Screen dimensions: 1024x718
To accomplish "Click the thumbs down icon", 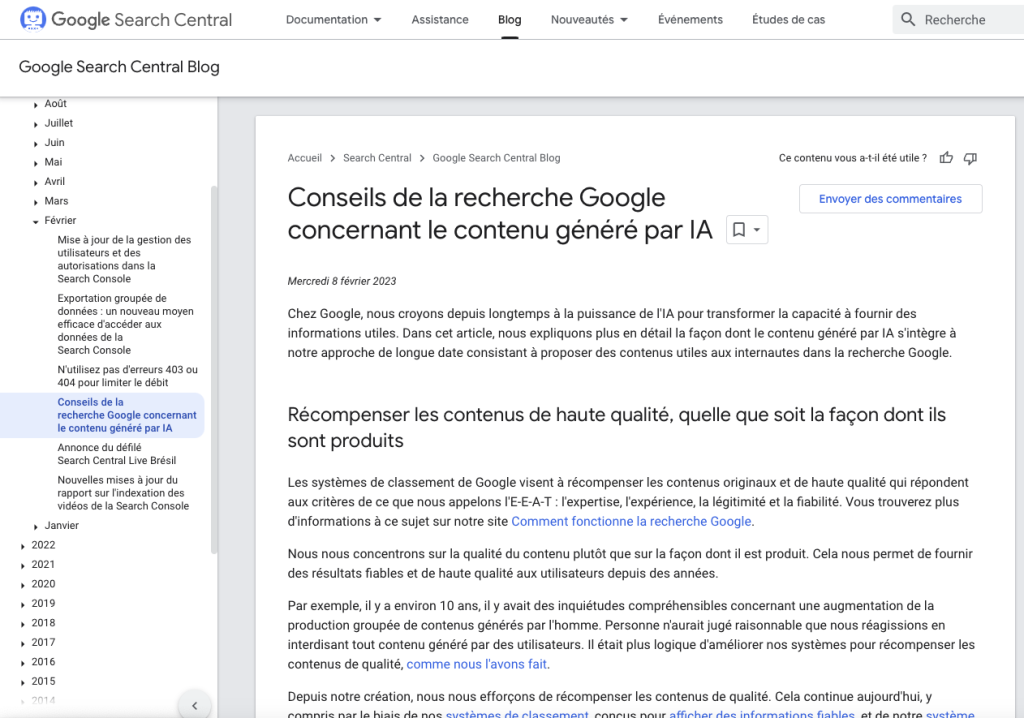I will pyautogui.click(x=970, y=158).
